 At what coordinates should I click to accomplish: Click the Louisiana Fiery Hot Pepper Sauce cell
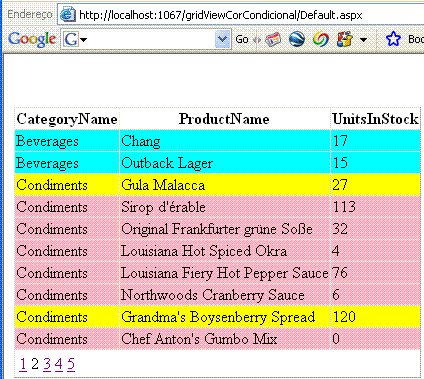[x=225, y=273]
